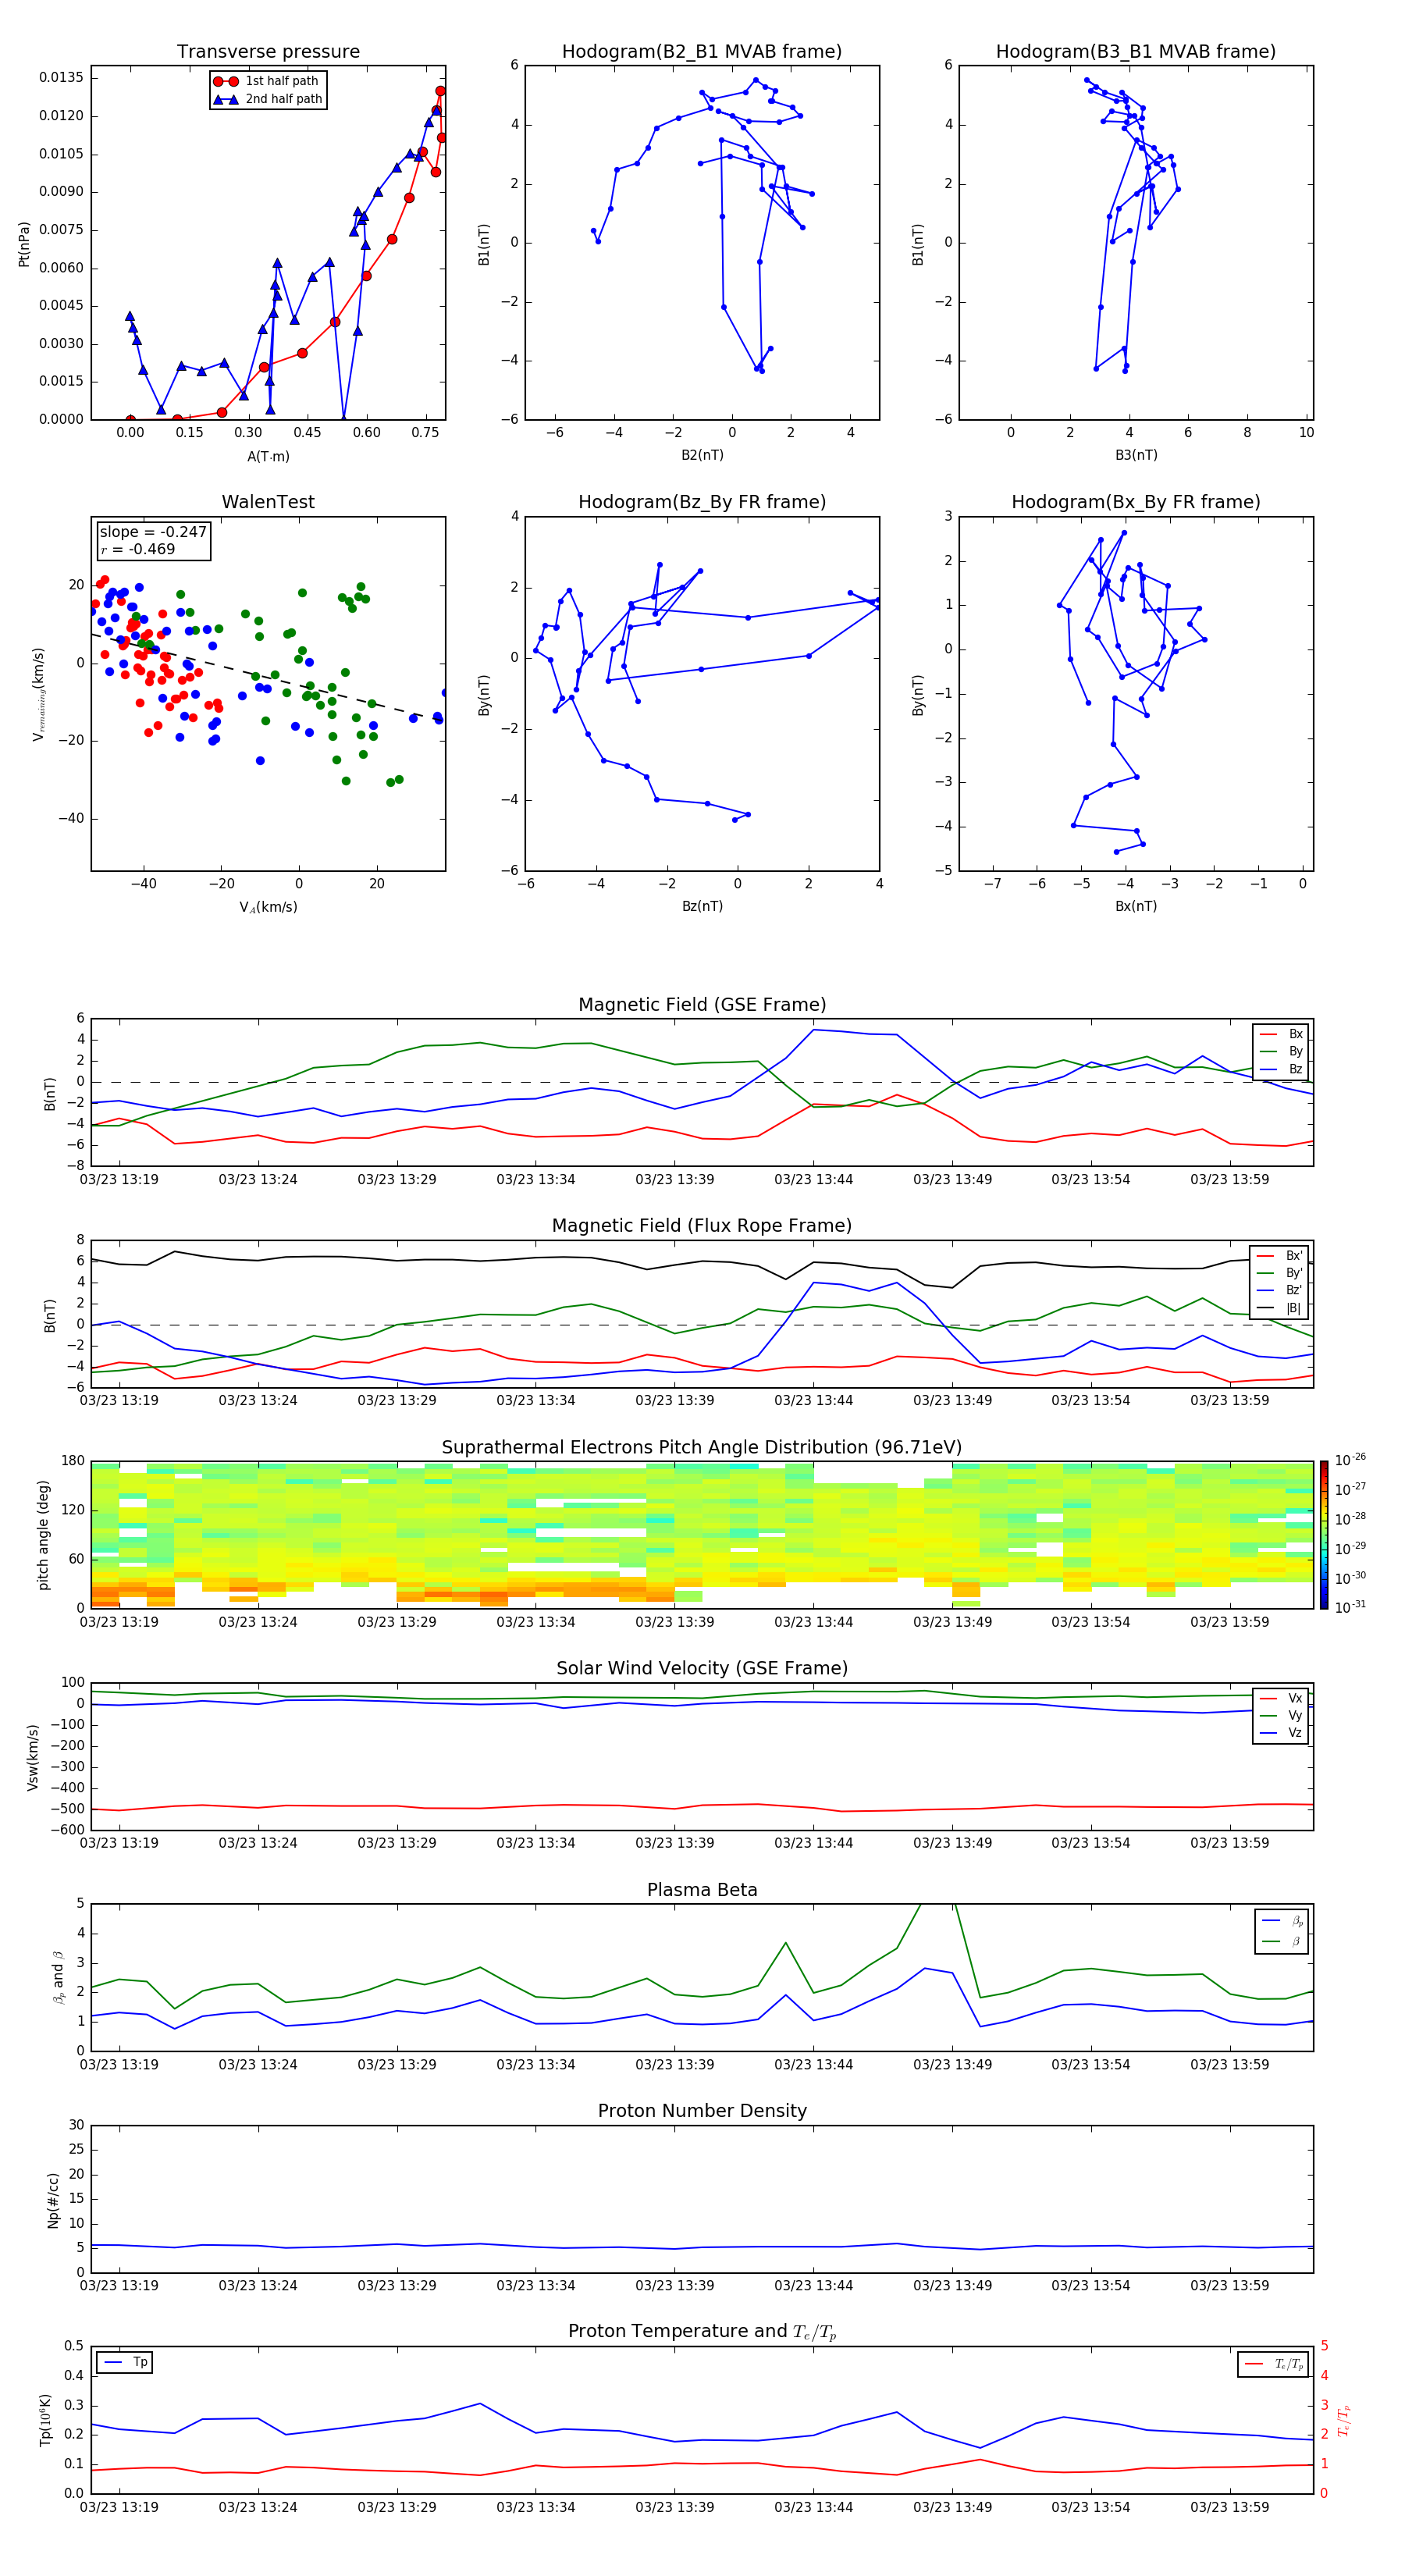
Task: Click the 'Transverse pressure' plot title
Action: 268,52
